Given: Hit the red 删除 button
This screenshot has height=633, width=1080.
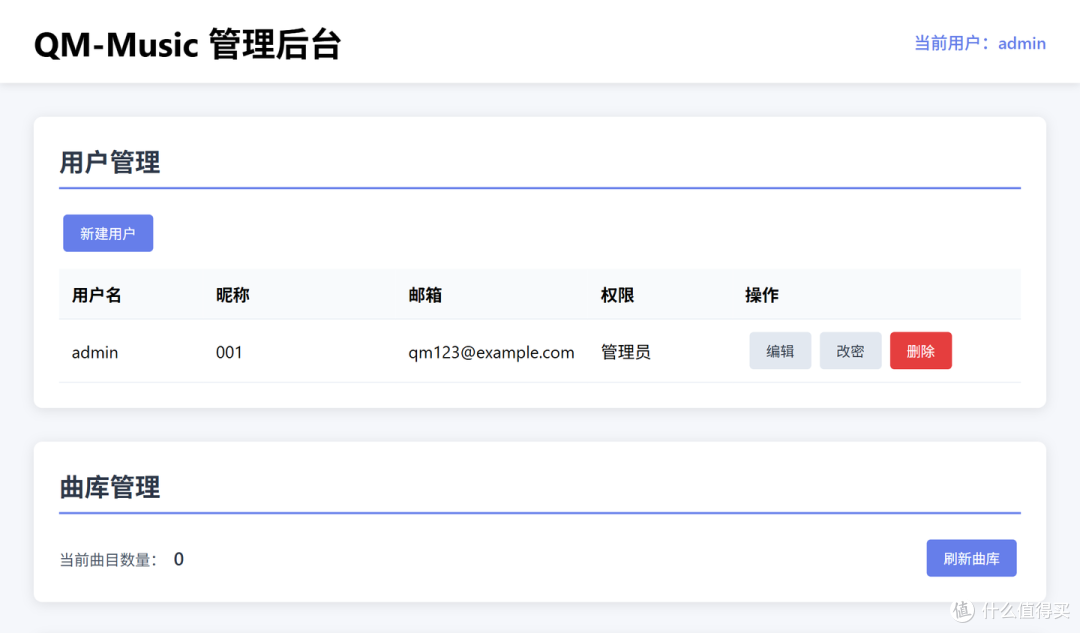Looking at the screenshot, I should pos(920,351).
